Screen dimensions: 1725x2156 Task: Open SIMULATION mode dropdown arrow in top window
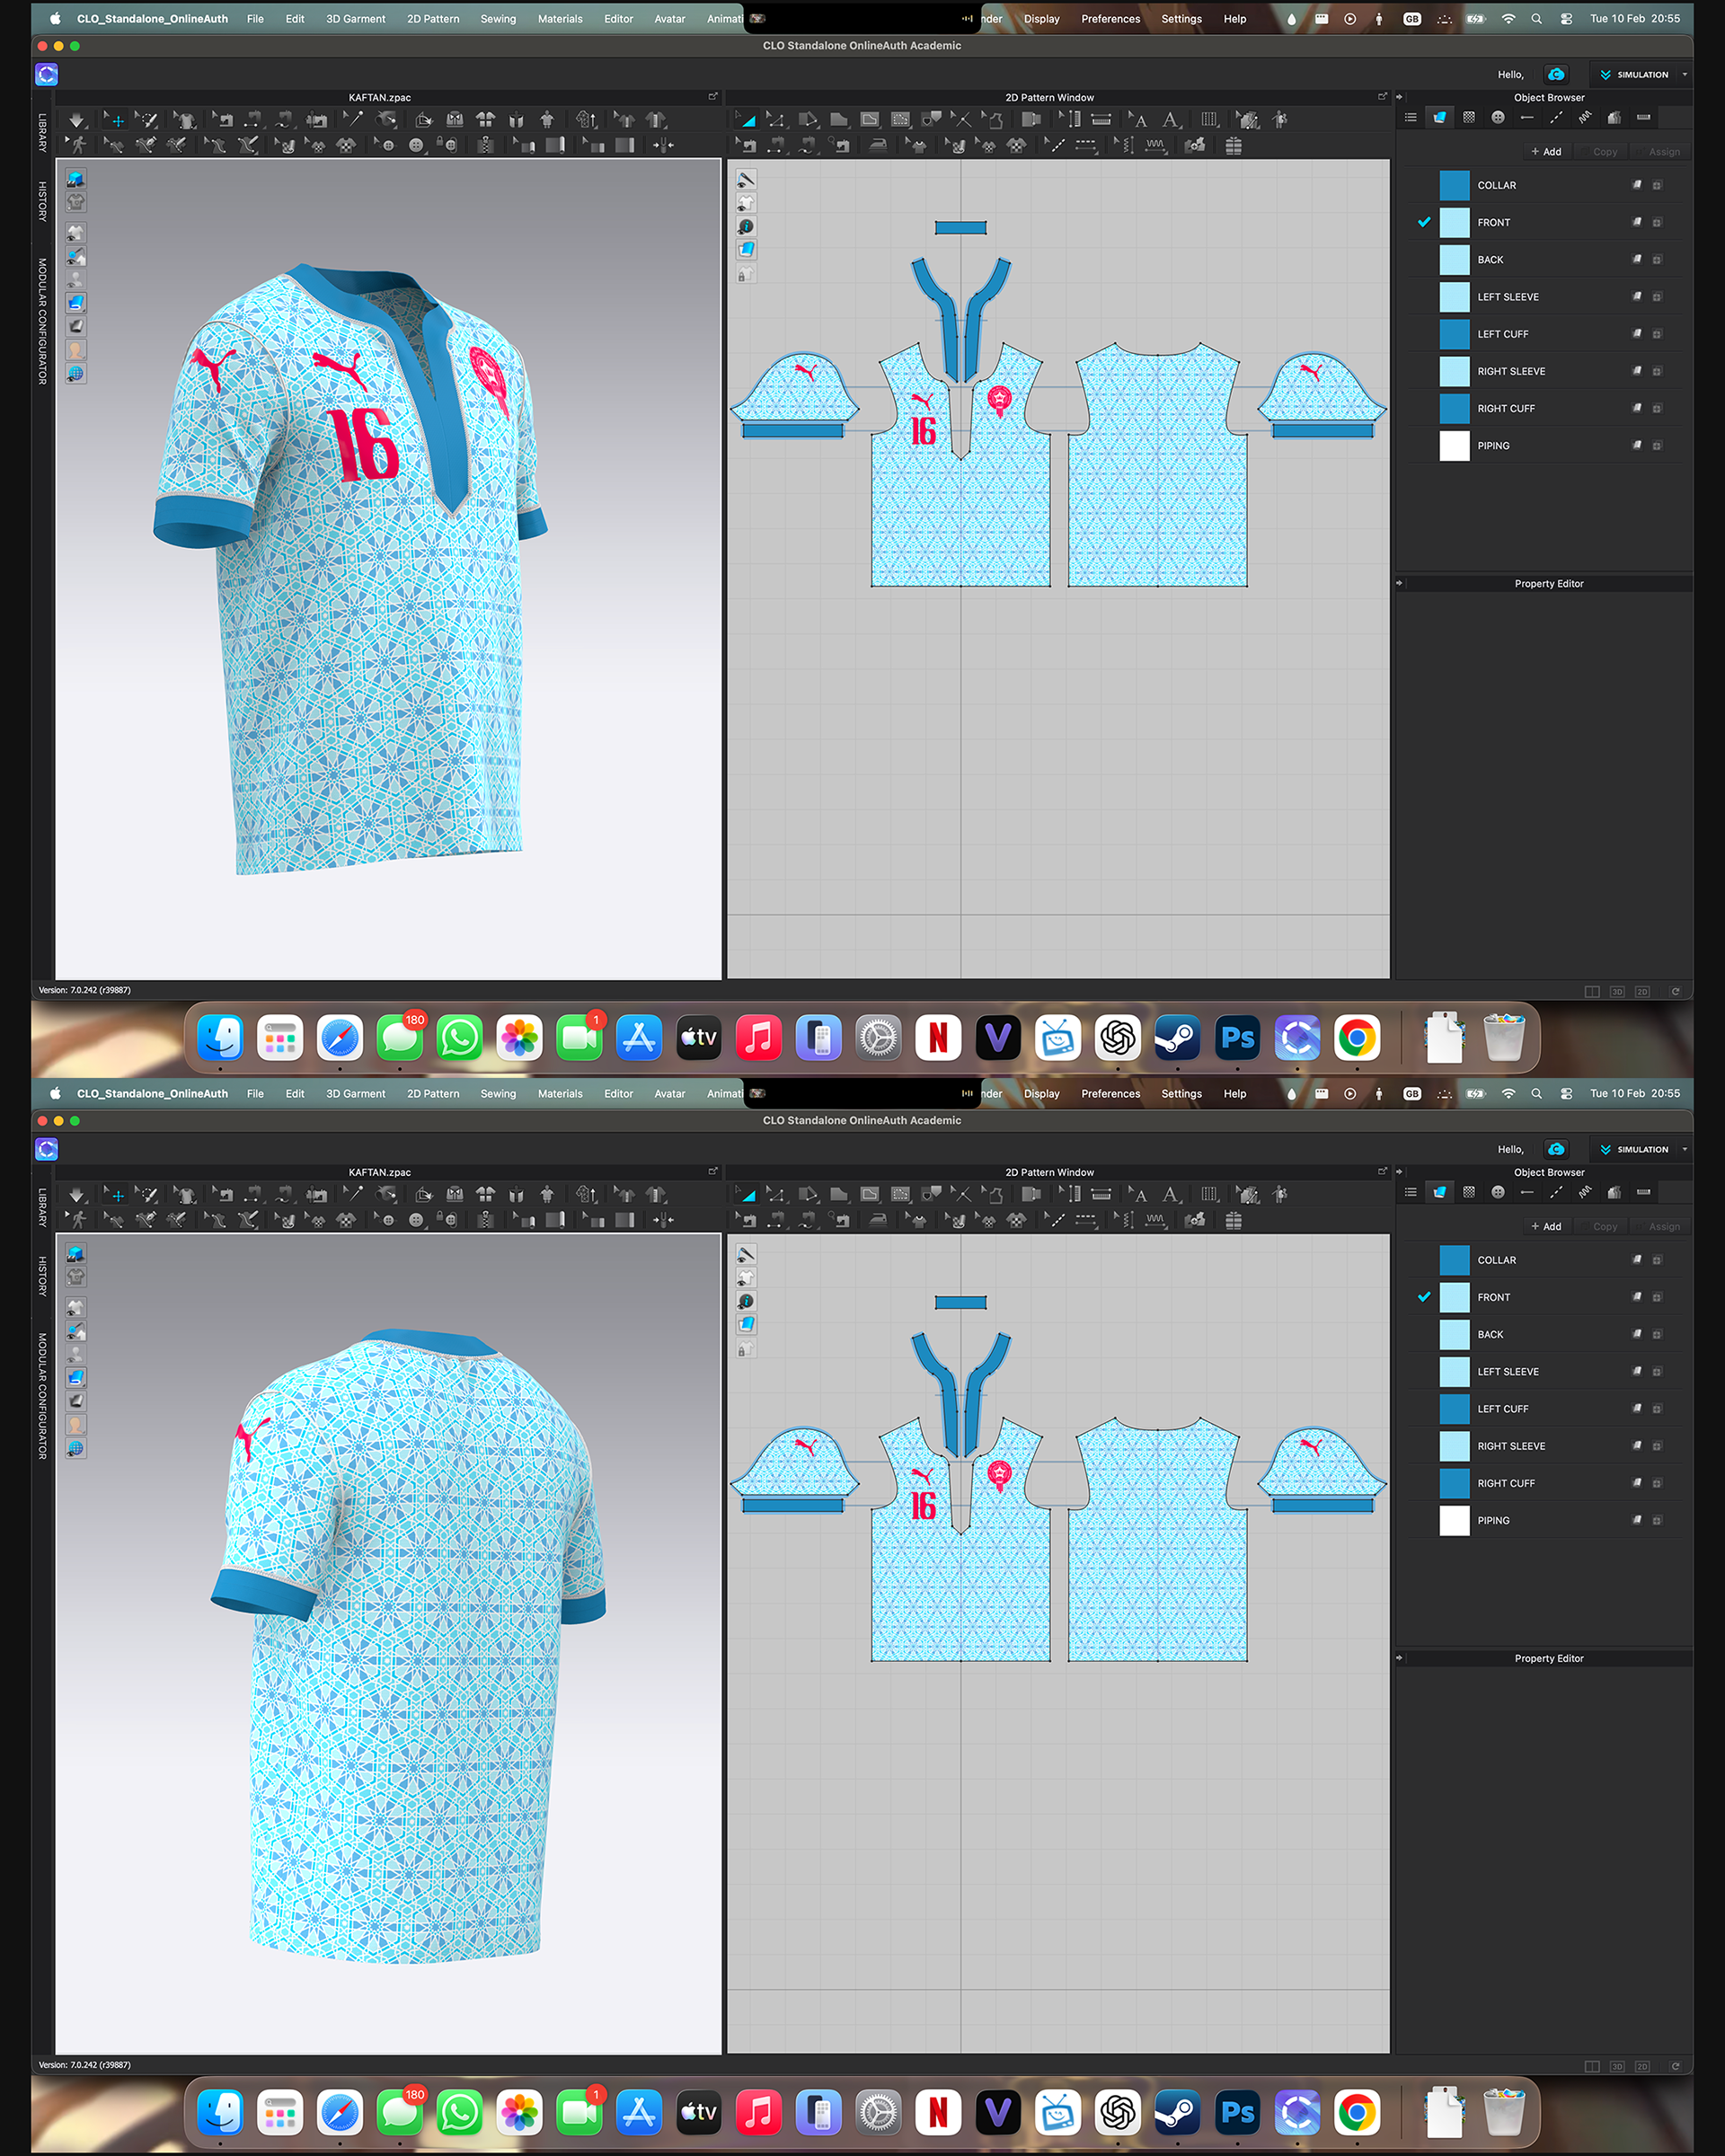click(x=1684, y=75)
